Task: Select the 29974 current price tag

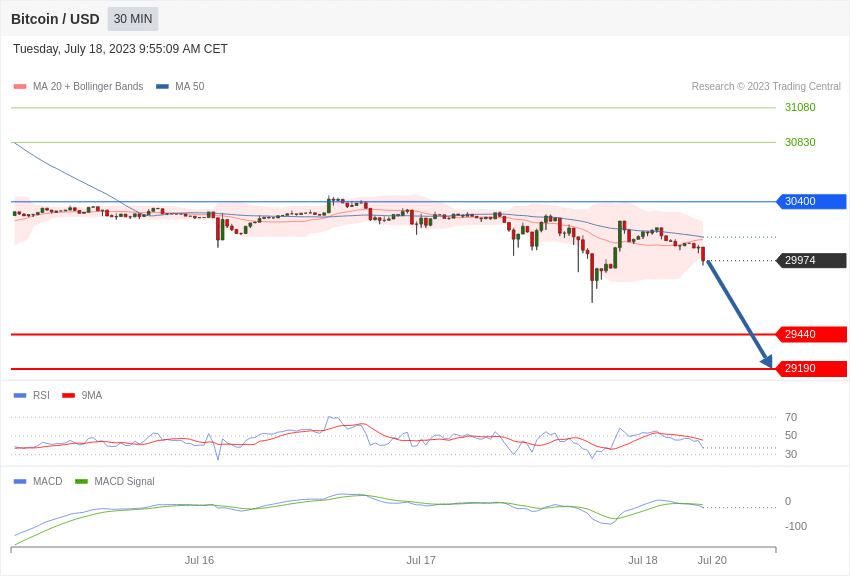Action: point(812,261)
